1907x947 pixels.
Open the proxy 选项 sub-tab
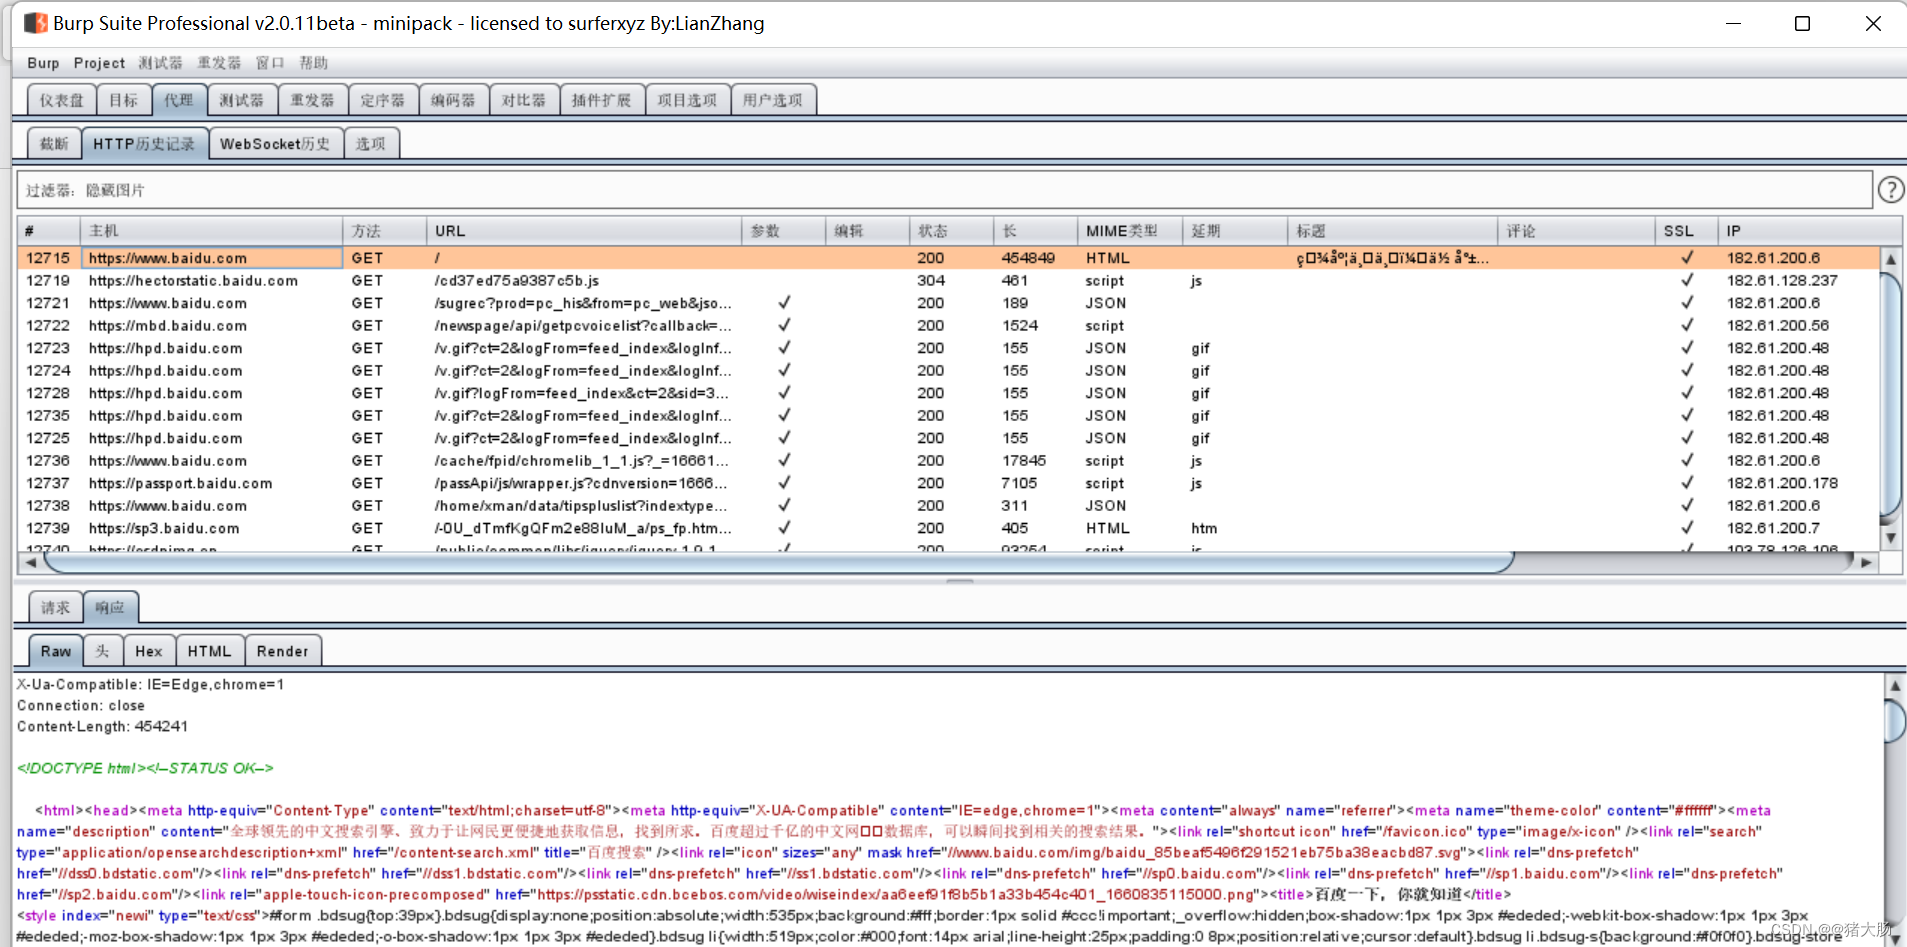pyautogui.click(x=371, y=144)
